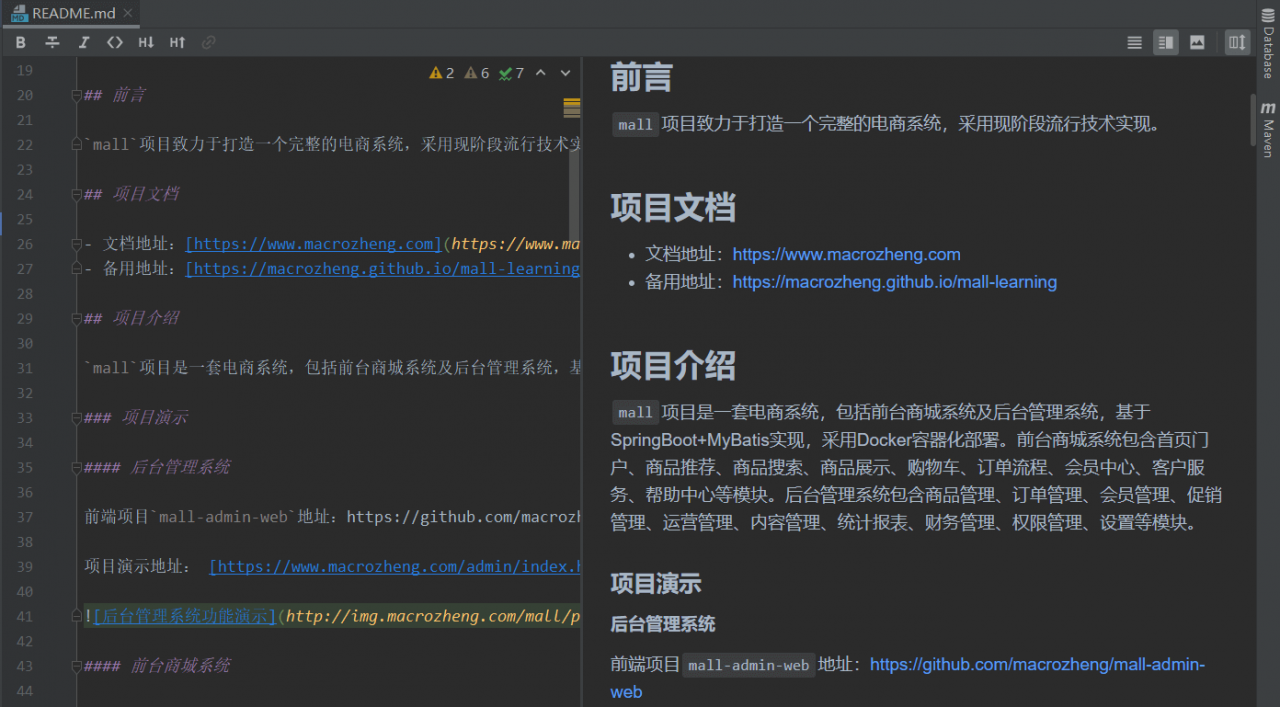Click '#### 后台管理系统' text on line 35
Viewport: 1280px width, 707px height.
click(x=158, y=467)
